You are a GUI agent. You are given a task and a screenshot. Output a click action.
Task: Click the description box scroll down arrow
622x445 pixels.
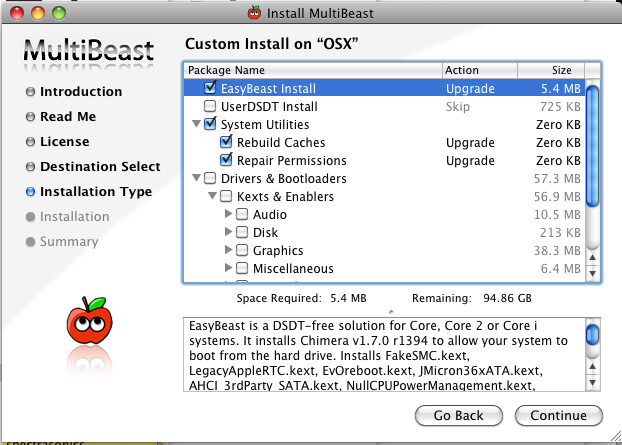593,383
